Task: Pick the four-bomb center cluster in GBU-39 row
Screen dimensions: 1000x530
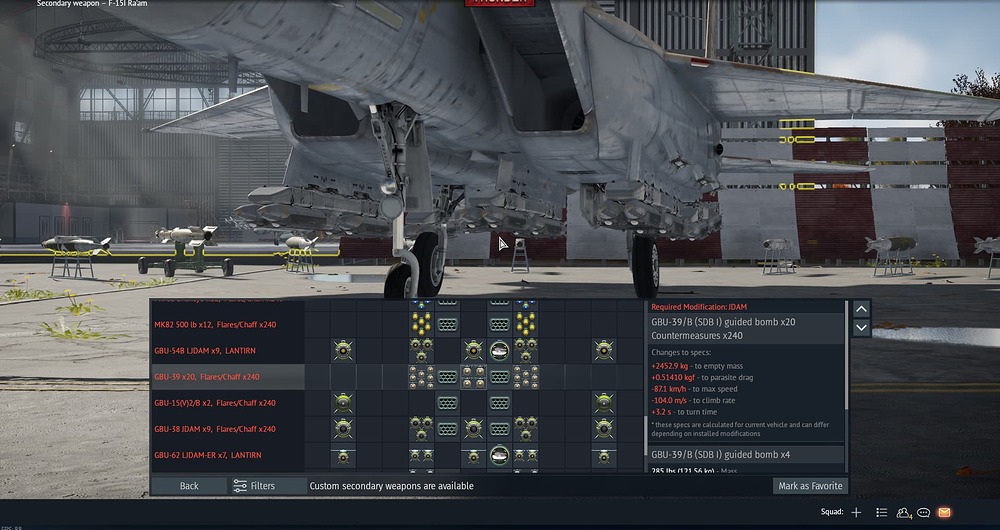Action: [x=473, y=377]
